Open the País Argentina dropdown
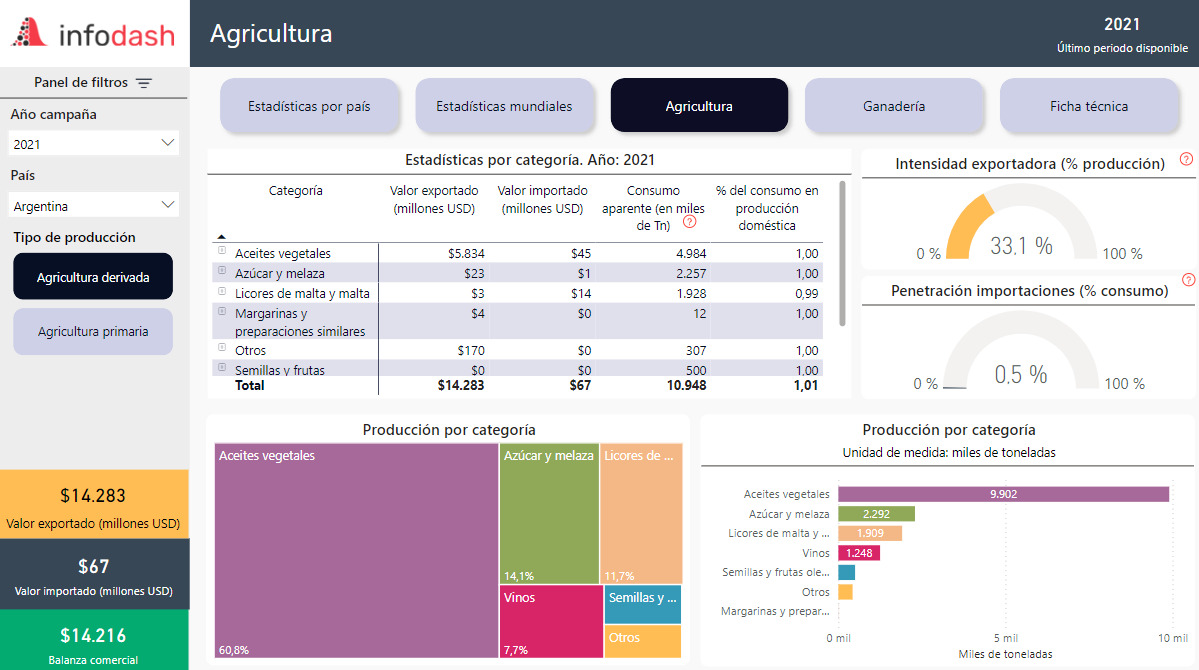The width and height of the screenshot is (1199, 670). click(94, 206)
